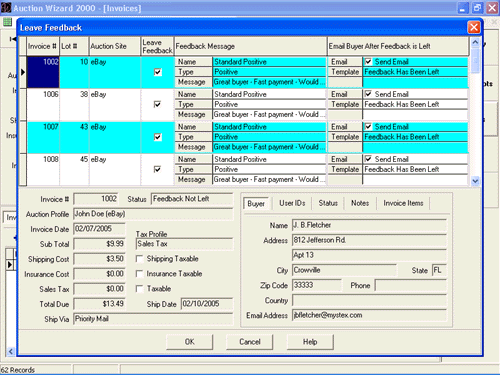Open Template Feedback Has Been Left for invoice 1007

(415, 137)
